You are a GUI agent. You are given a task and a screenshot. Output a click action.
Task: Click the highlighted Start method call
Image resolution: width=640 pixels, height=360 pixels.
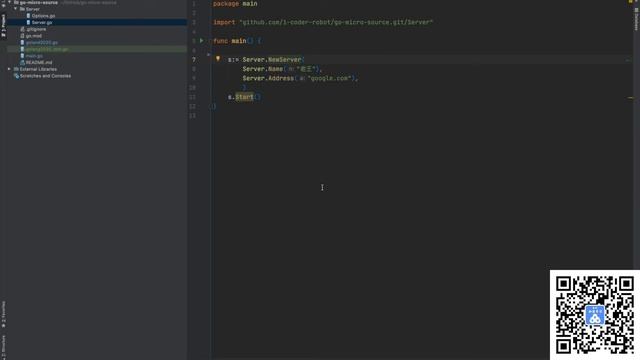click(244, 97)
